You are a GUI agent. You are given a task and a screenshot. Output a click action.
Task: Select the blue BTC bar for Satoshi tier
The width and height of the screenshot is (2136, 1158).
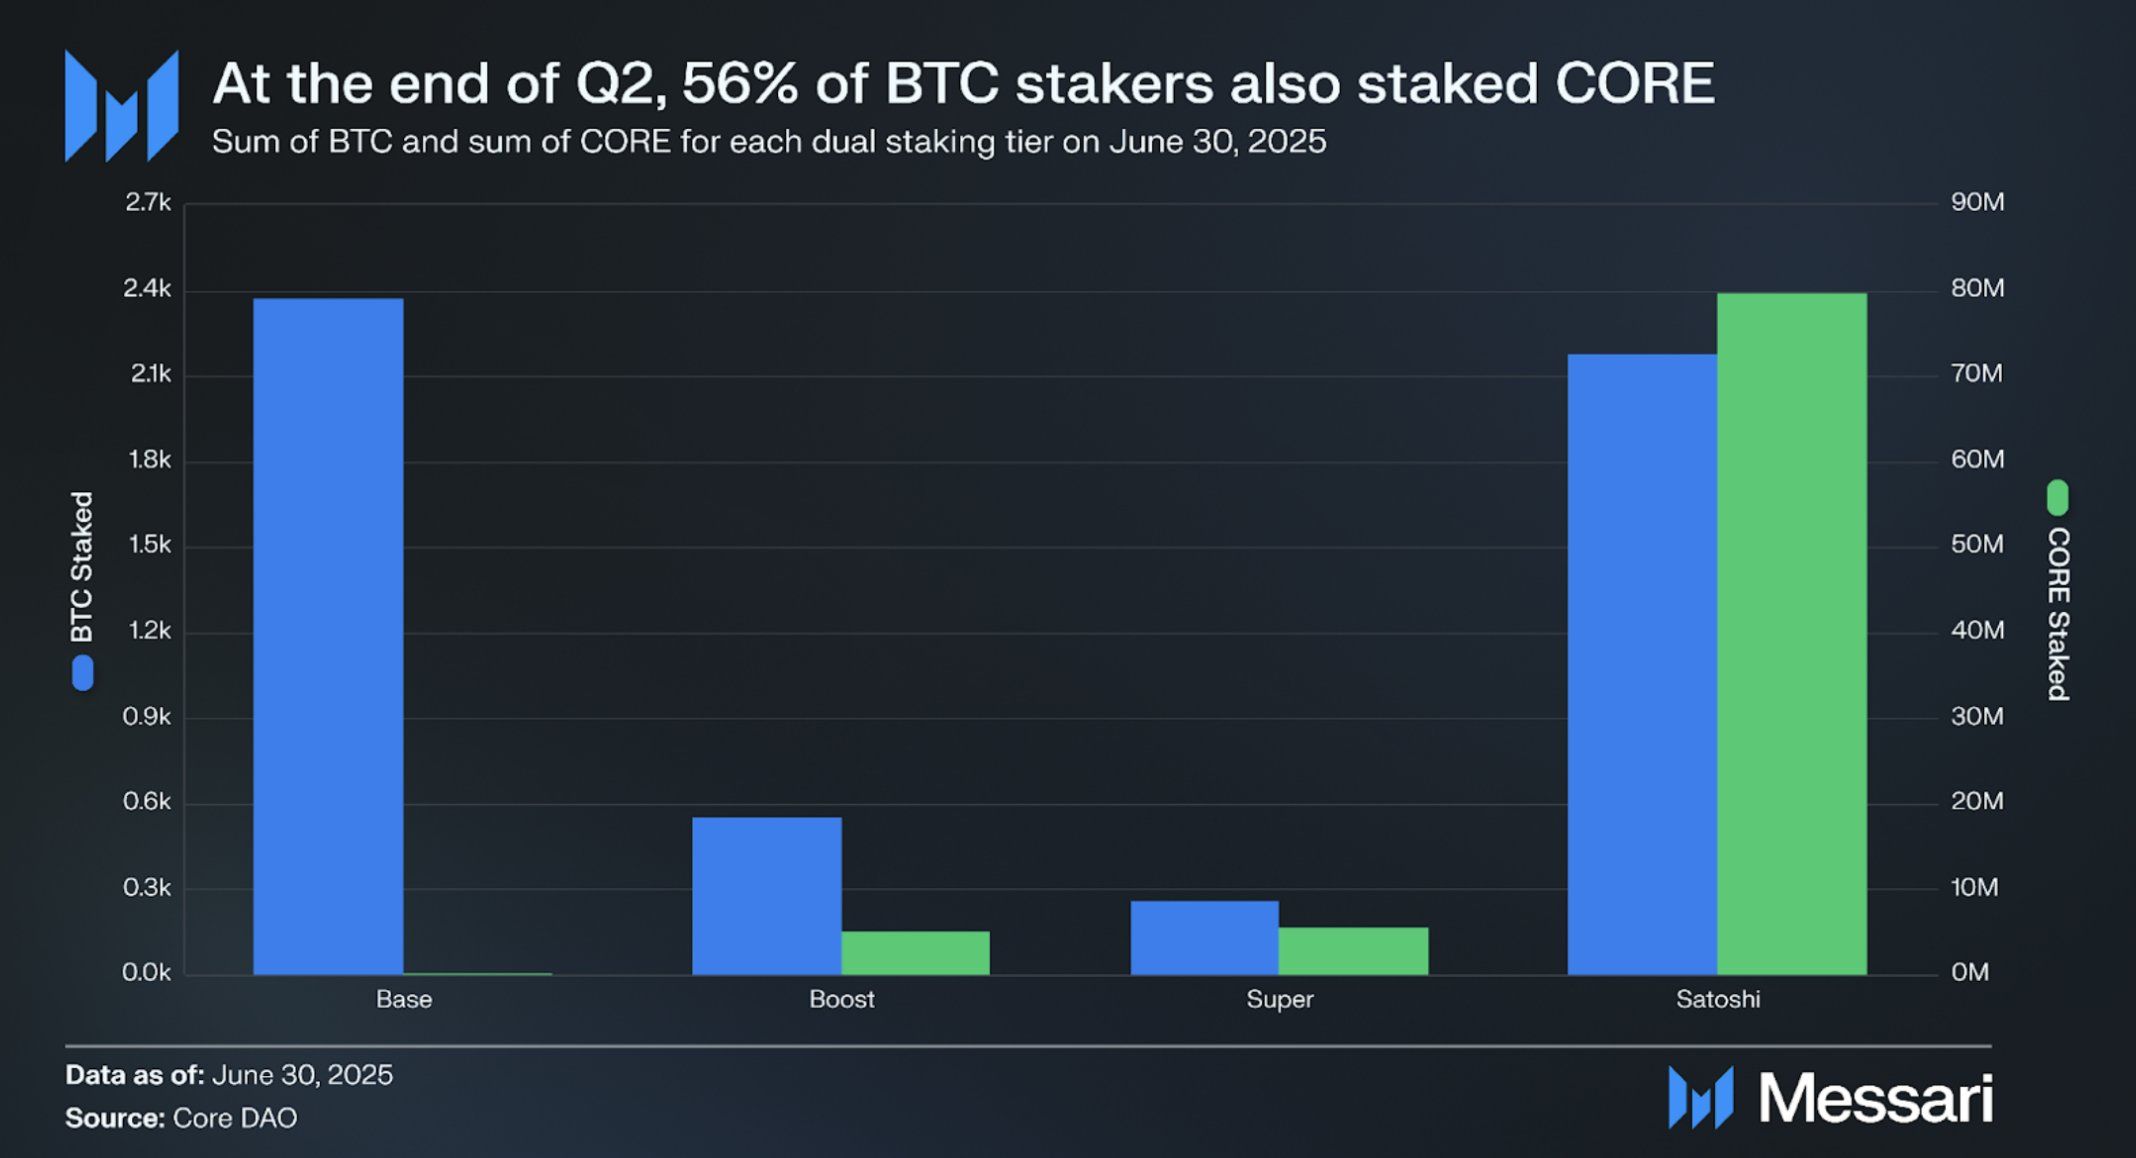click(1641, 664)
